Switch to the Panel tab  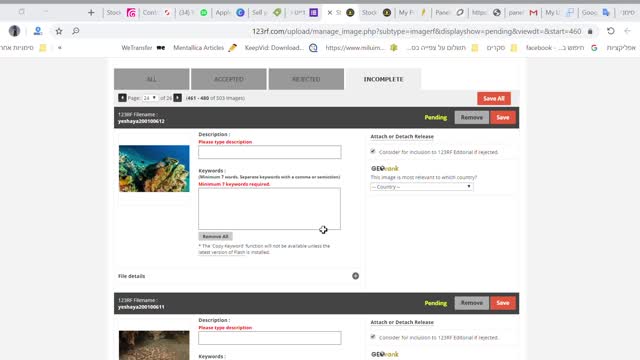point(449,13)
